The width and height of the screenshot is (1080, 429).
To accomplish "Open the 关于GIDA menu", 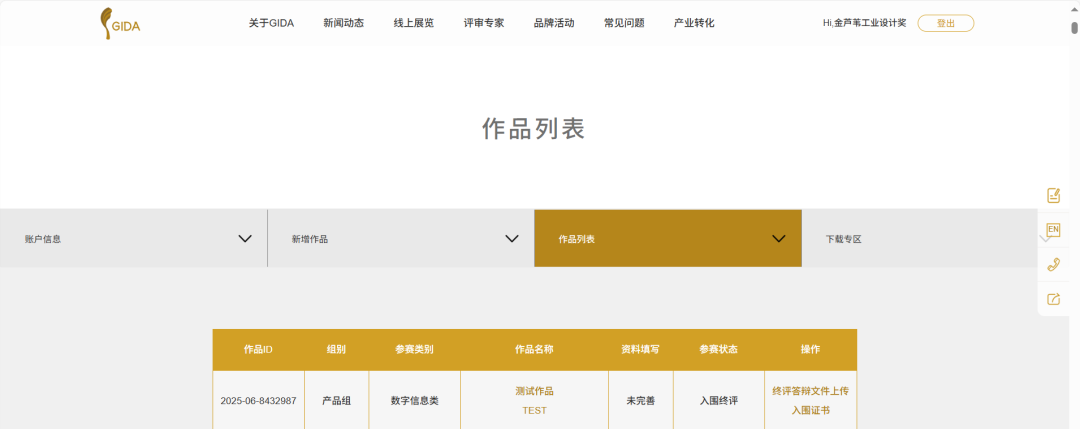I will 271,23.
